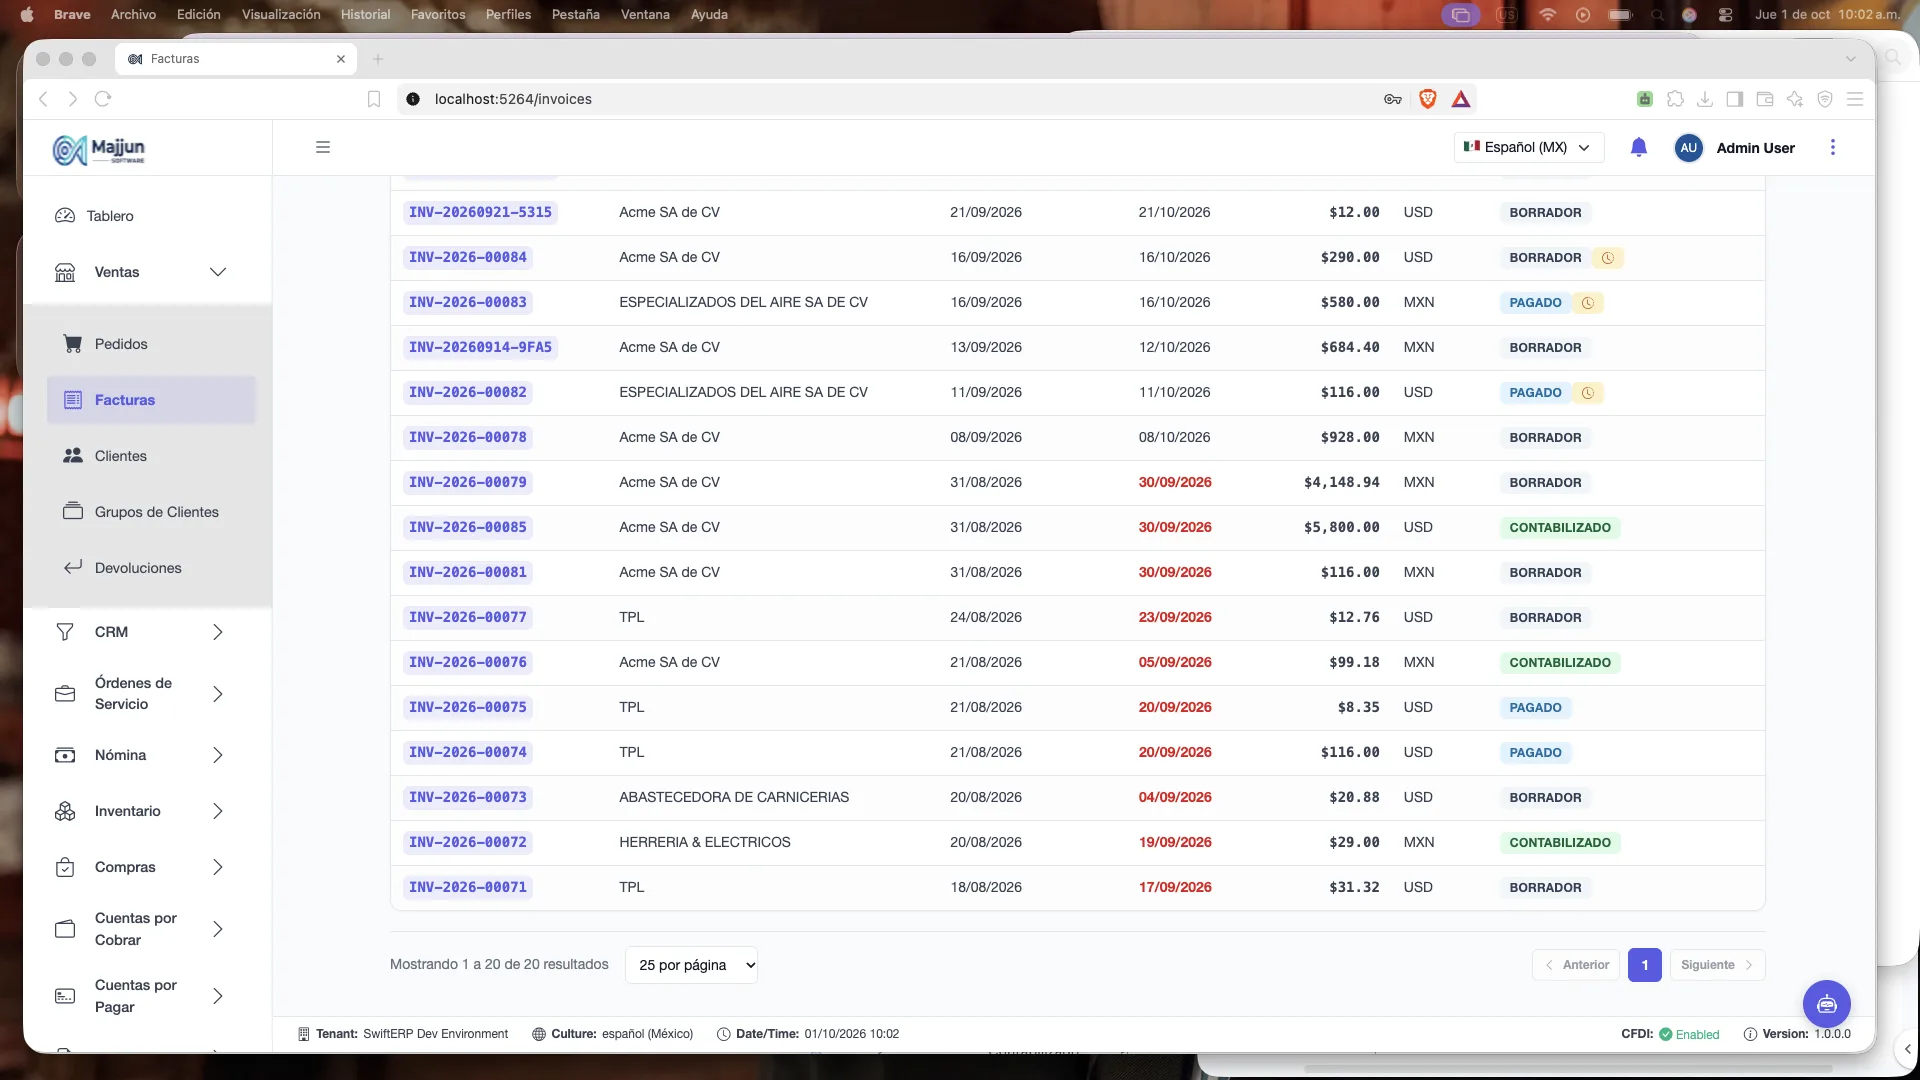Toggle the hamburger sidebar menu icon

[323, 147]
